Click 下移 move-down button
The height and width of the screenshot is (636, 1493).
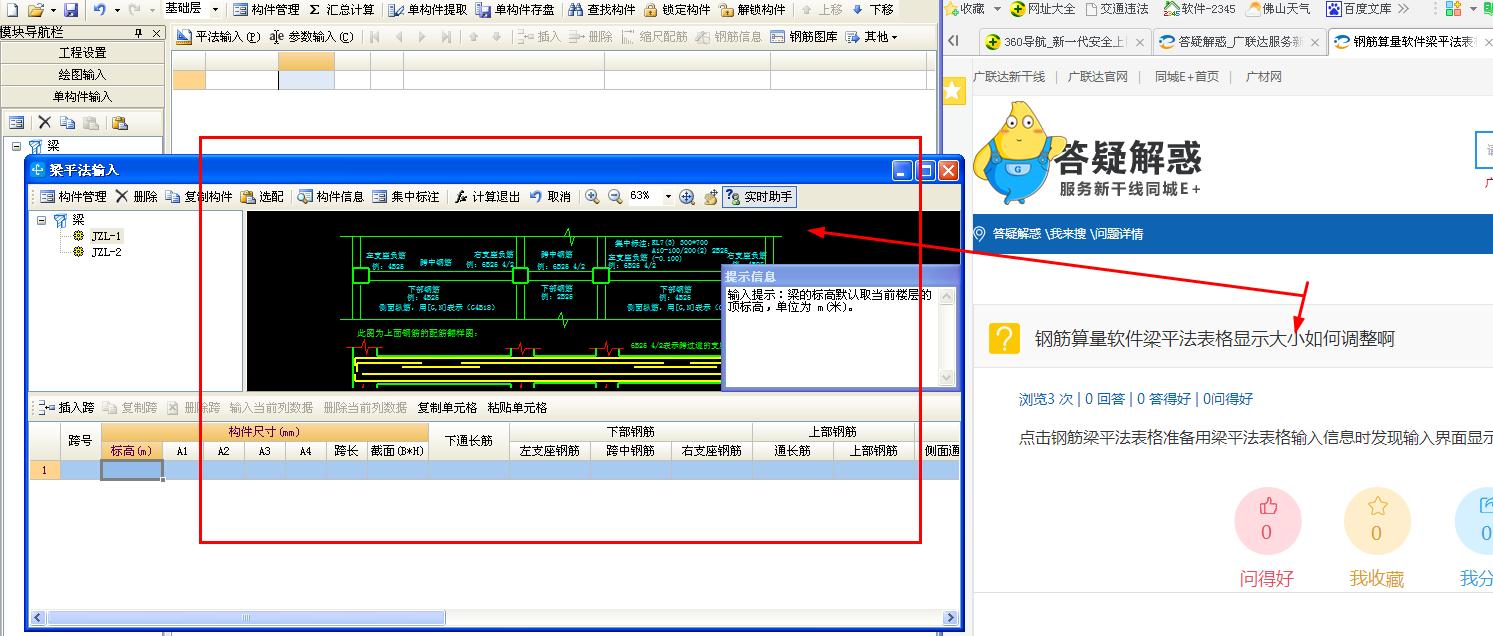873,9
